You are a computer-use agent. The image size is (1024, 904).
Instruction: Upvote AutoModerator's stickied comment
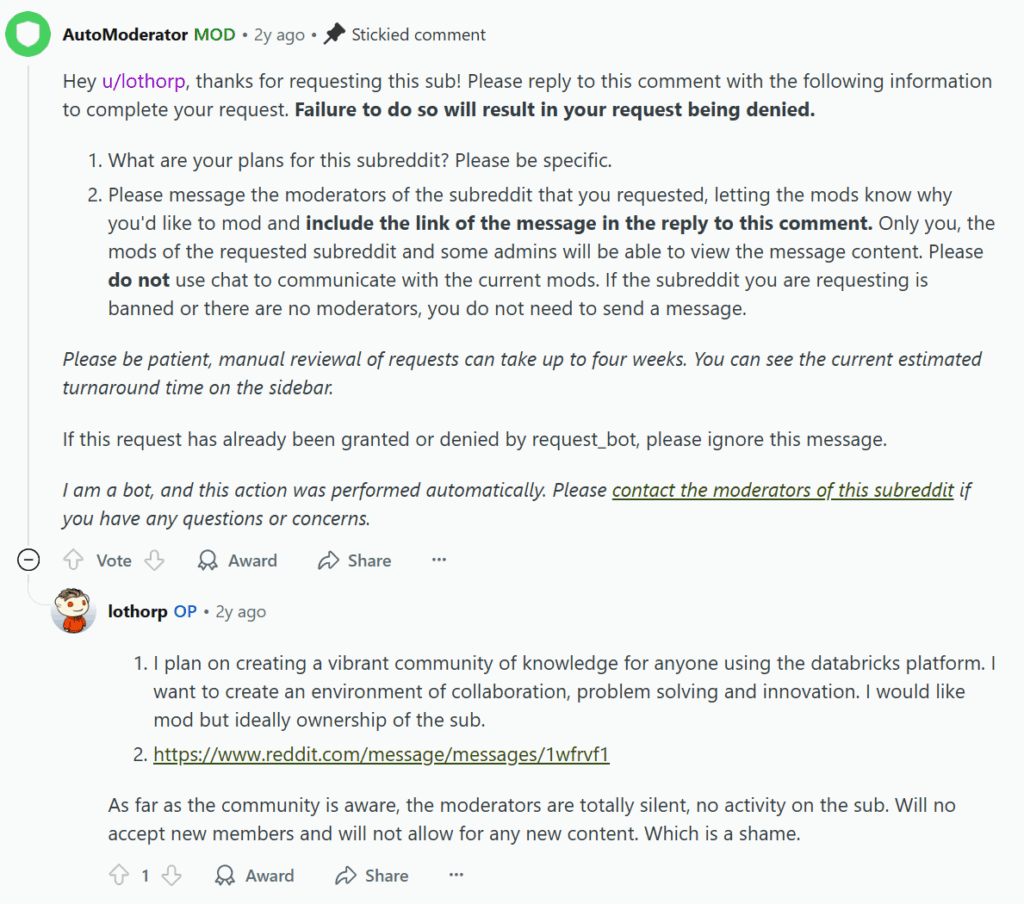coord(72,560)
